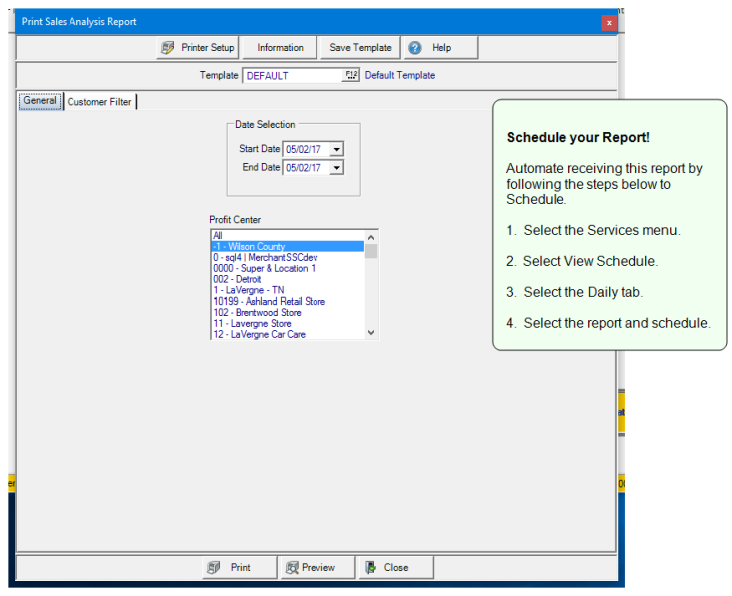
Task: Select the General tab
Action: pos(40,101)
